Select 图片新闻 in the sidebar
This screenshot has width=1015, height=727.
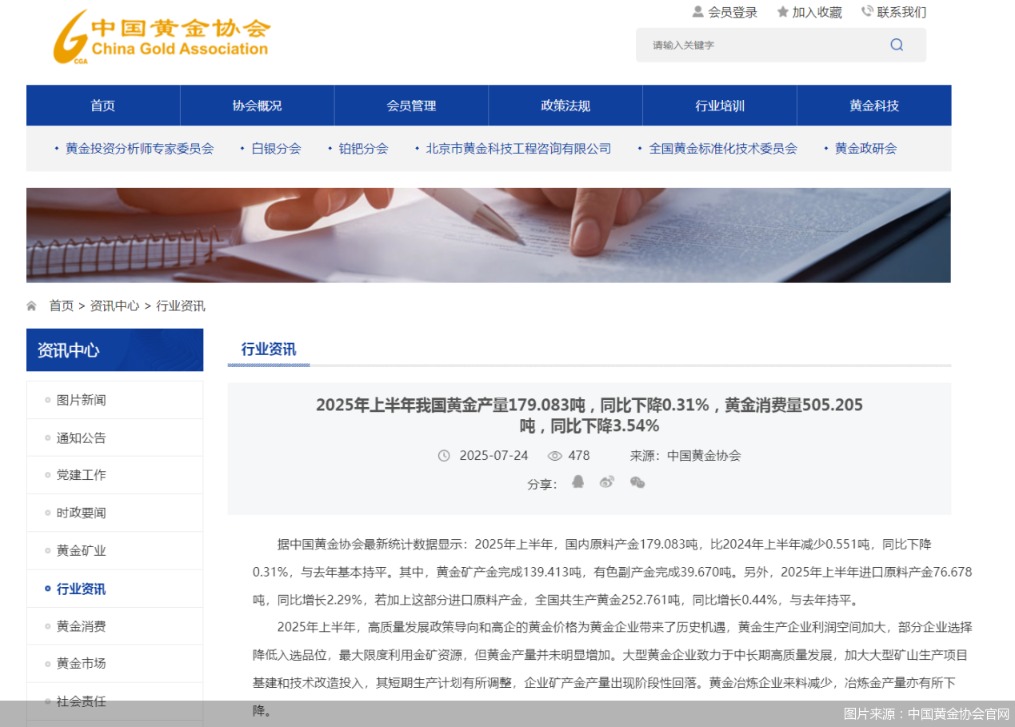(x=82, y=399)
